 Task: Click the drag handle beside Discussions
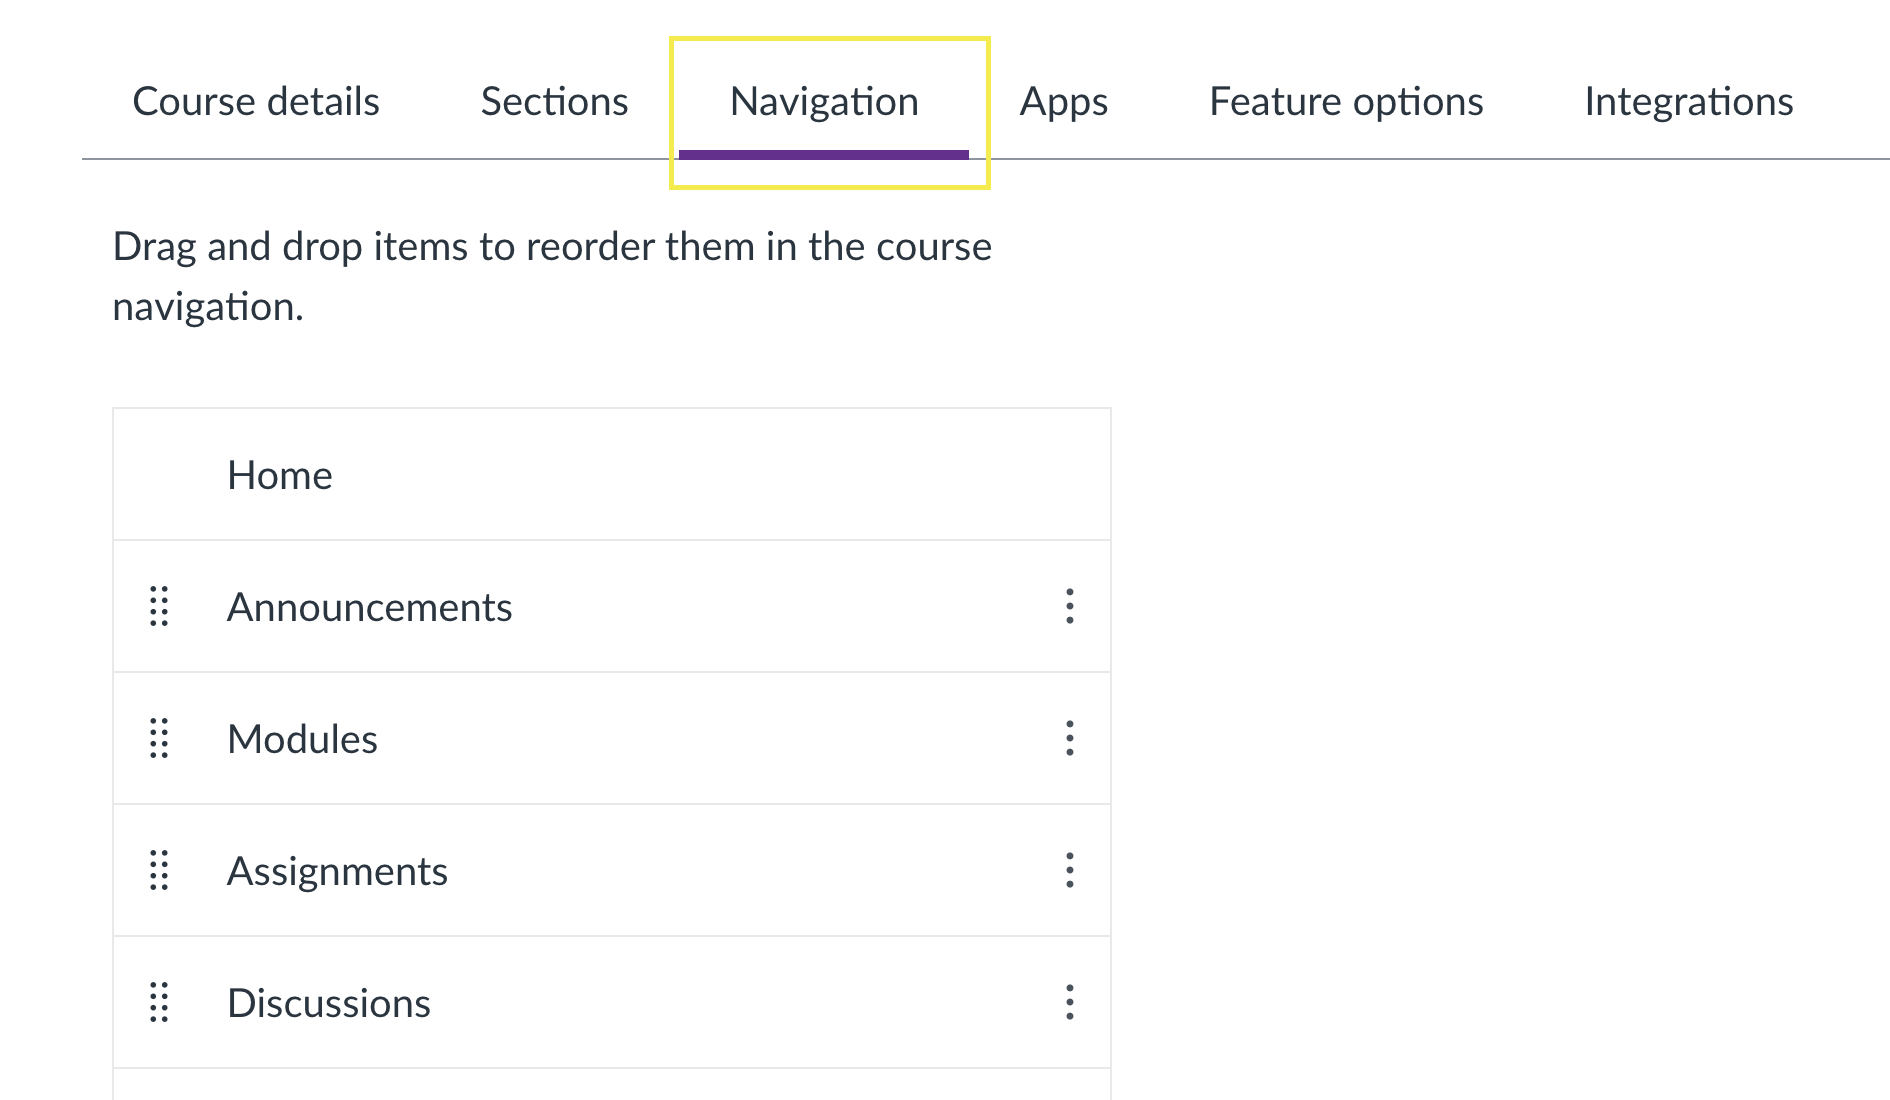[159, 1003]
